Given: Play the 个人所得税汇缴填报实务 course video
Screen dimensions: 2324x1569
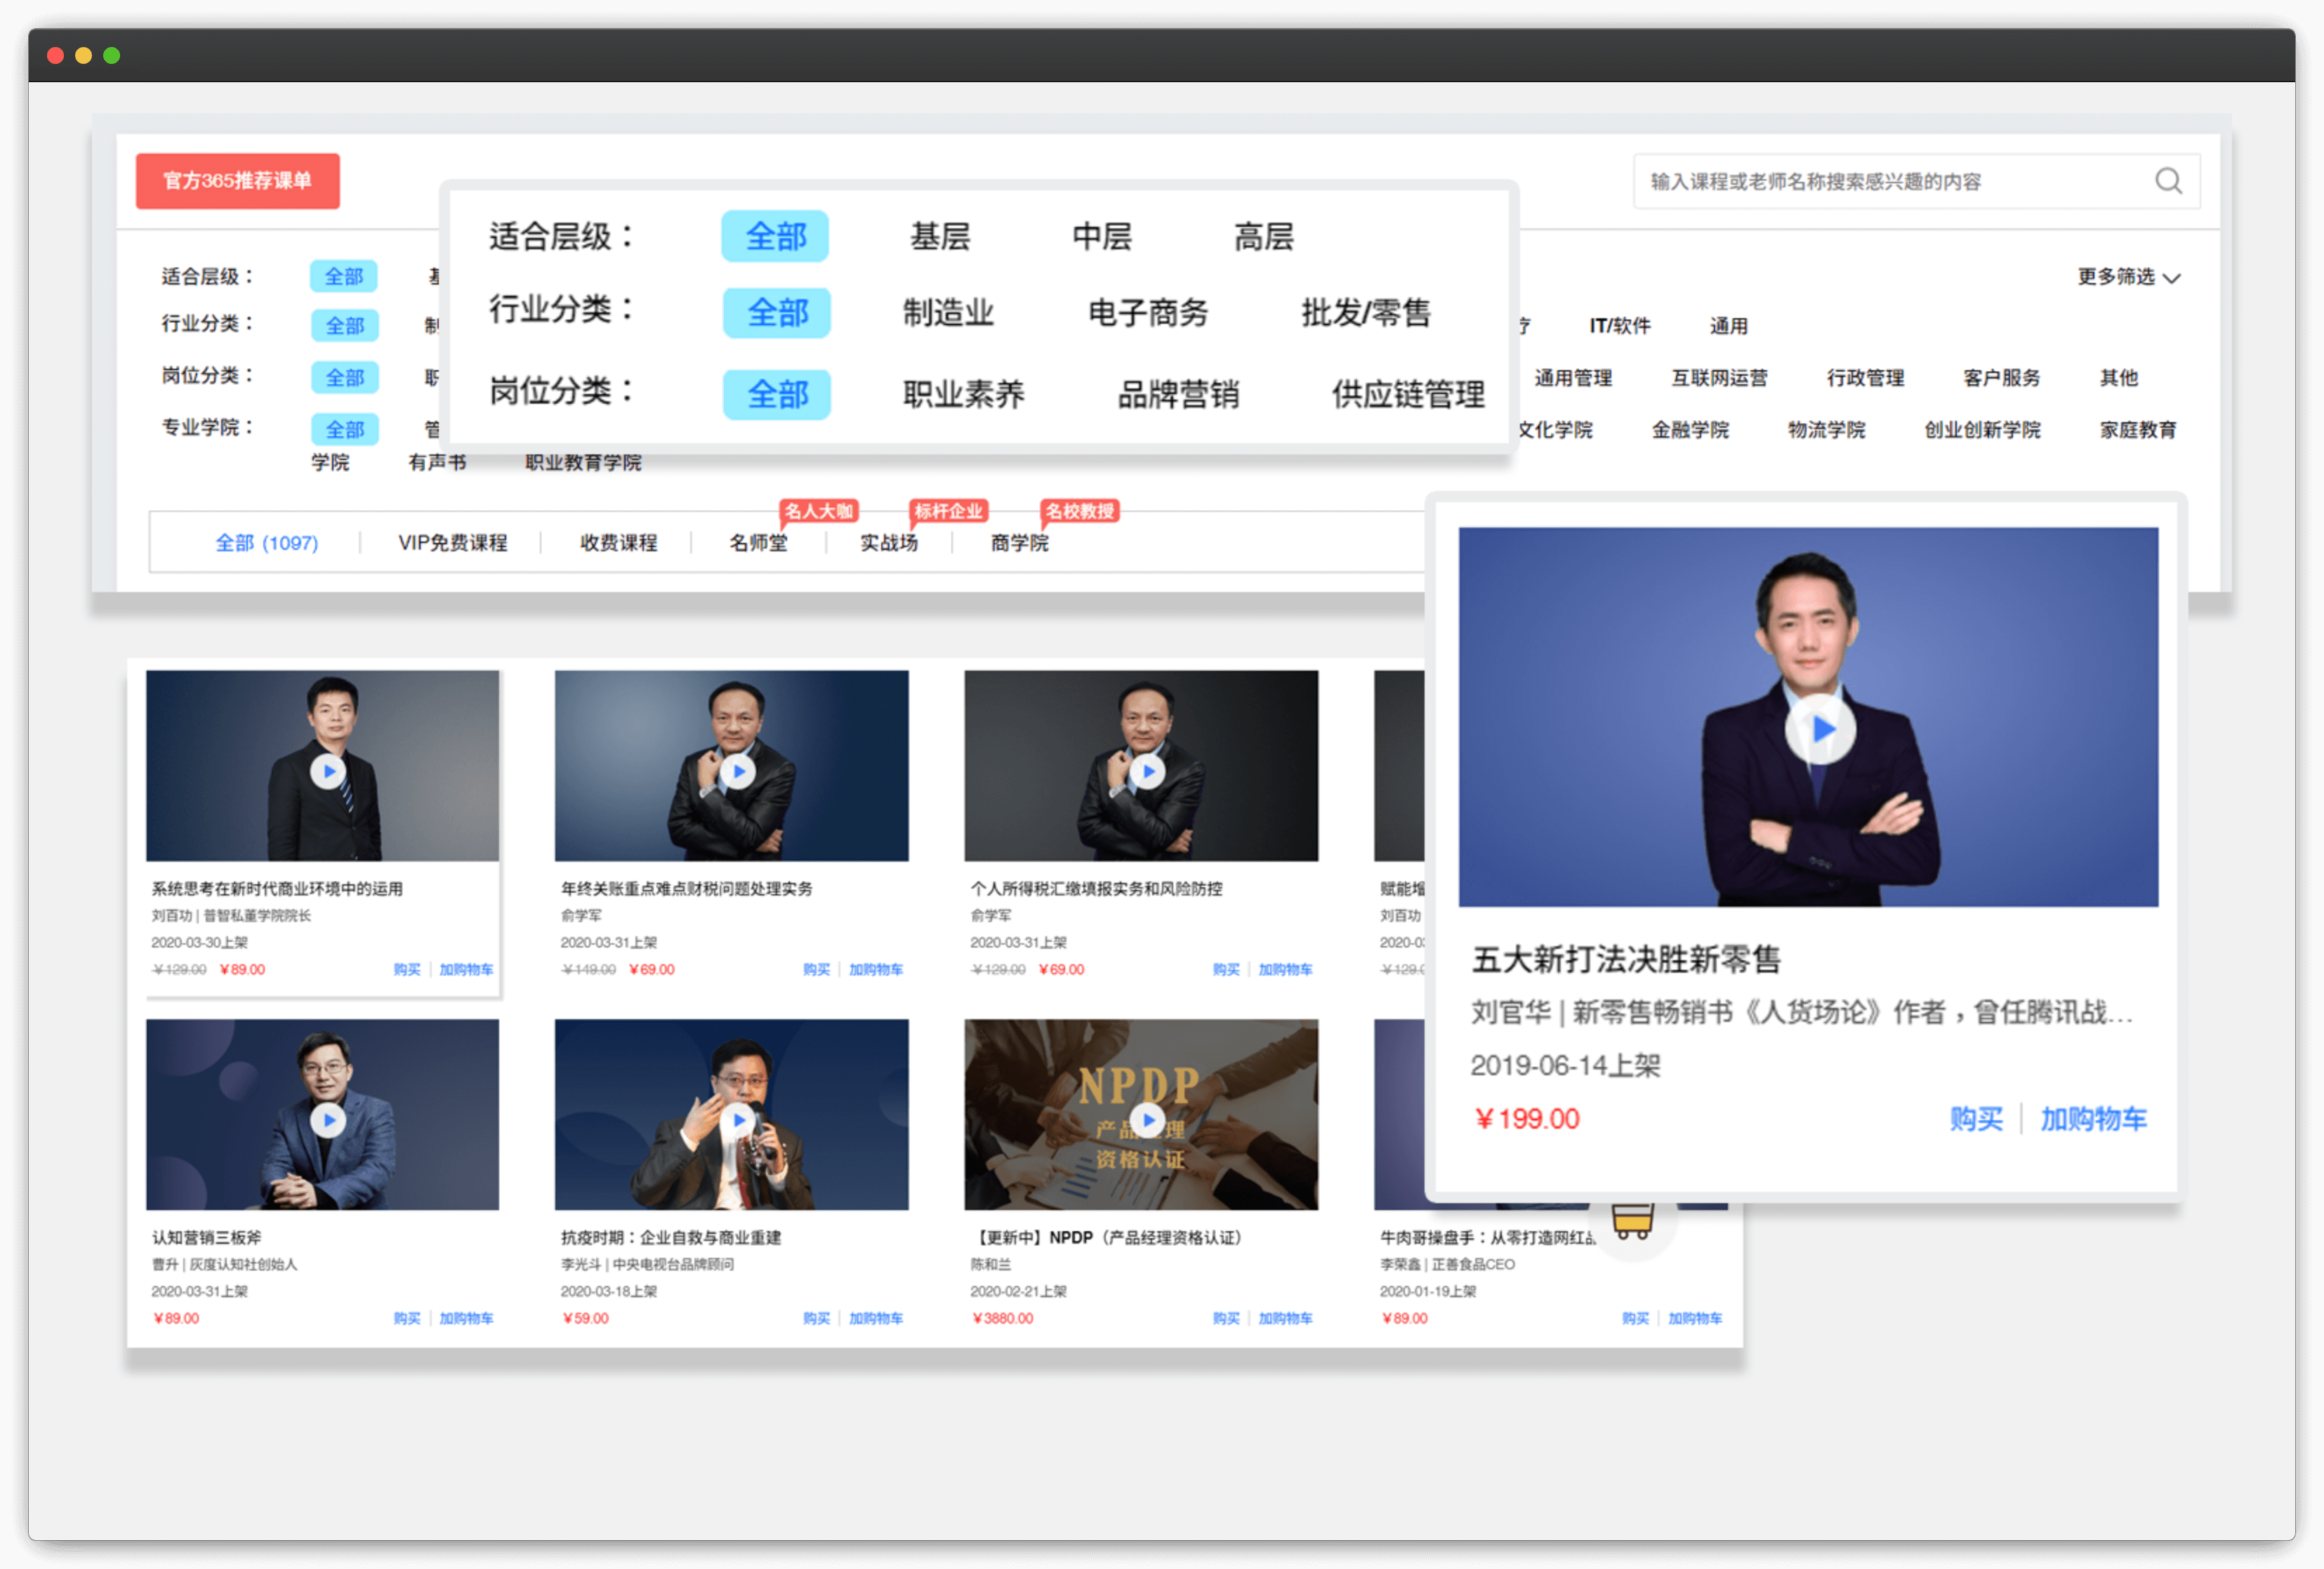Looking at the screenshot, I should 1148,771.
